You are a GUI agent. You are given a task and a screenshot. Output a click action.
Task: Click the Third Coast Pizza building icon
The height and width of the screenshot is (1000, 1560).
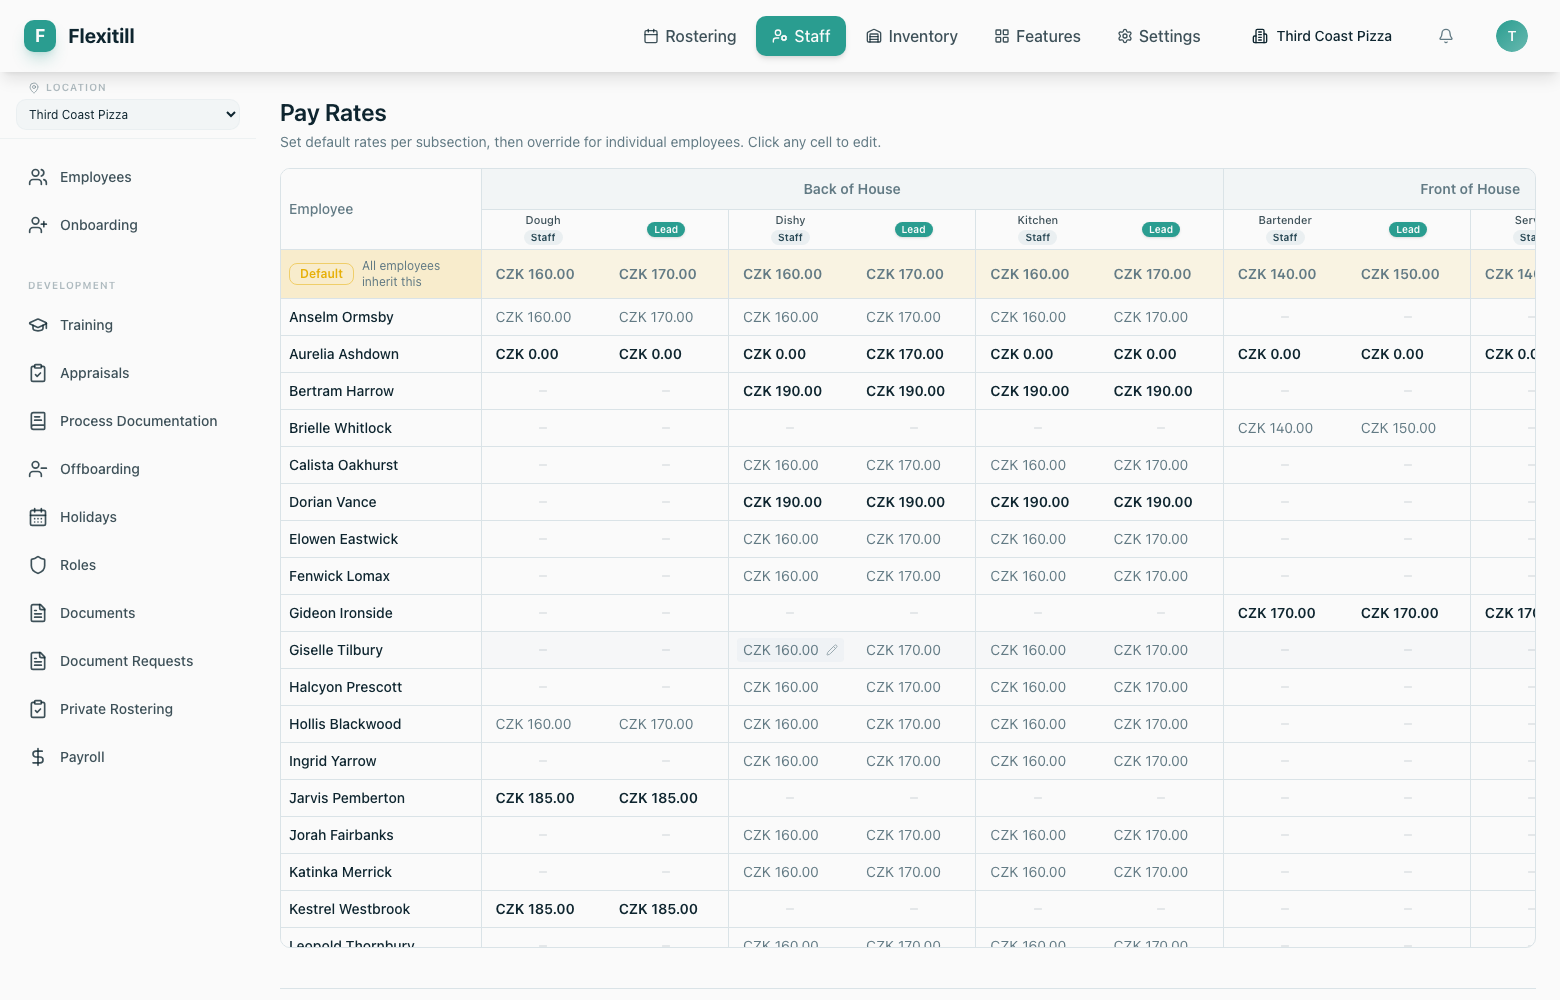pos(1260,36)
